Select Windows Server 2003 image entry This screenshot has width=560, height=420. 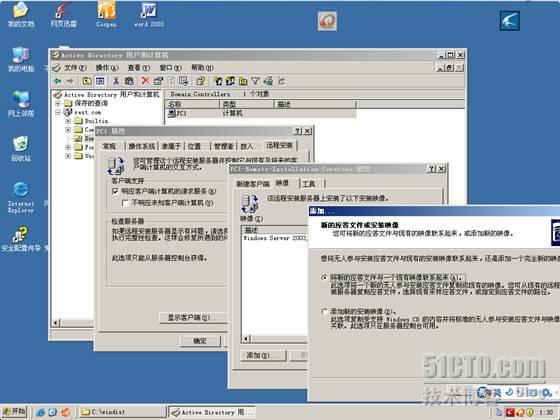point(275,238)
